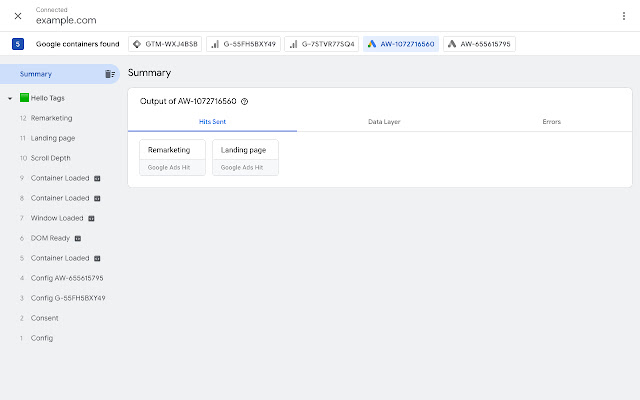Select the AW-1072716560 Google Ads container
The height and width of the screenshot is (400, 640).
pyautogui.click(x=399, y=44)
